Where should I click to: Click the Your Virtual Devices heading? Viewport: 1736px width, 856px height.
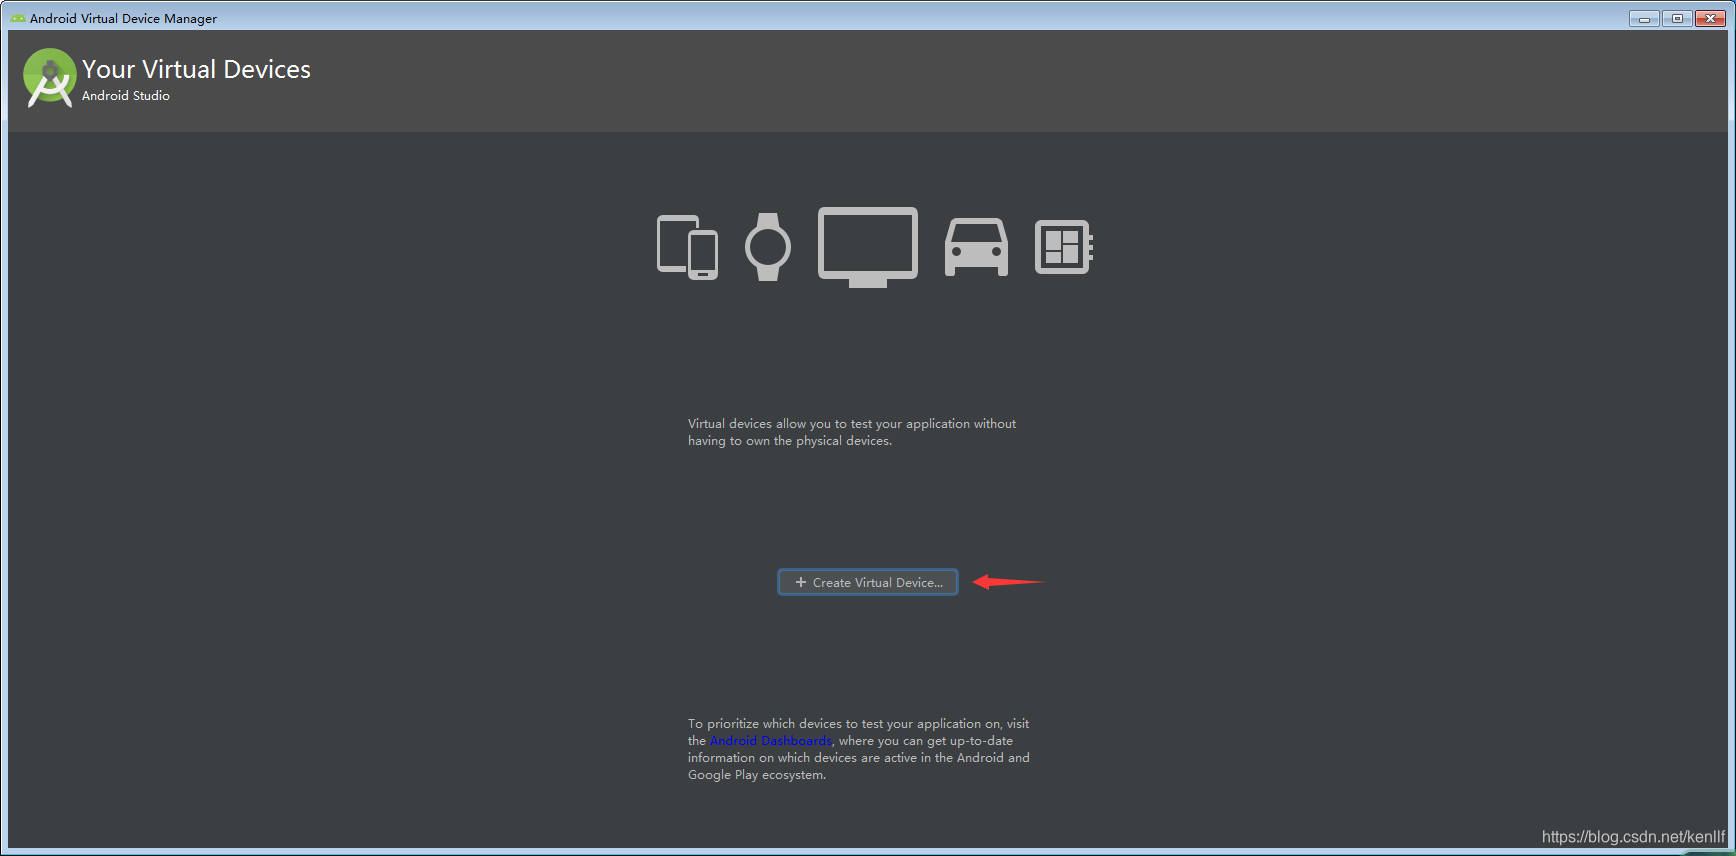(196, 69)
